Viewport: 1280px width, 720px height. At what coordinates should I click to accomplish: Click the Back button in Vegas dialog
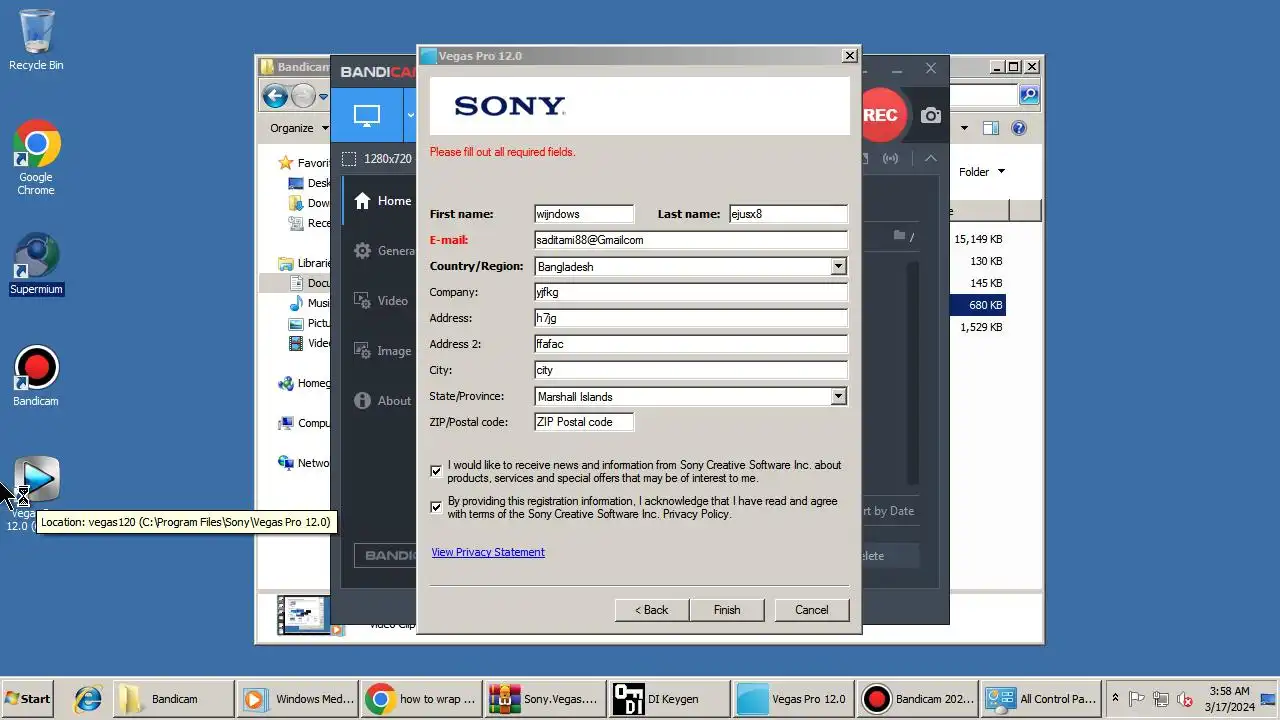(651, 610)
